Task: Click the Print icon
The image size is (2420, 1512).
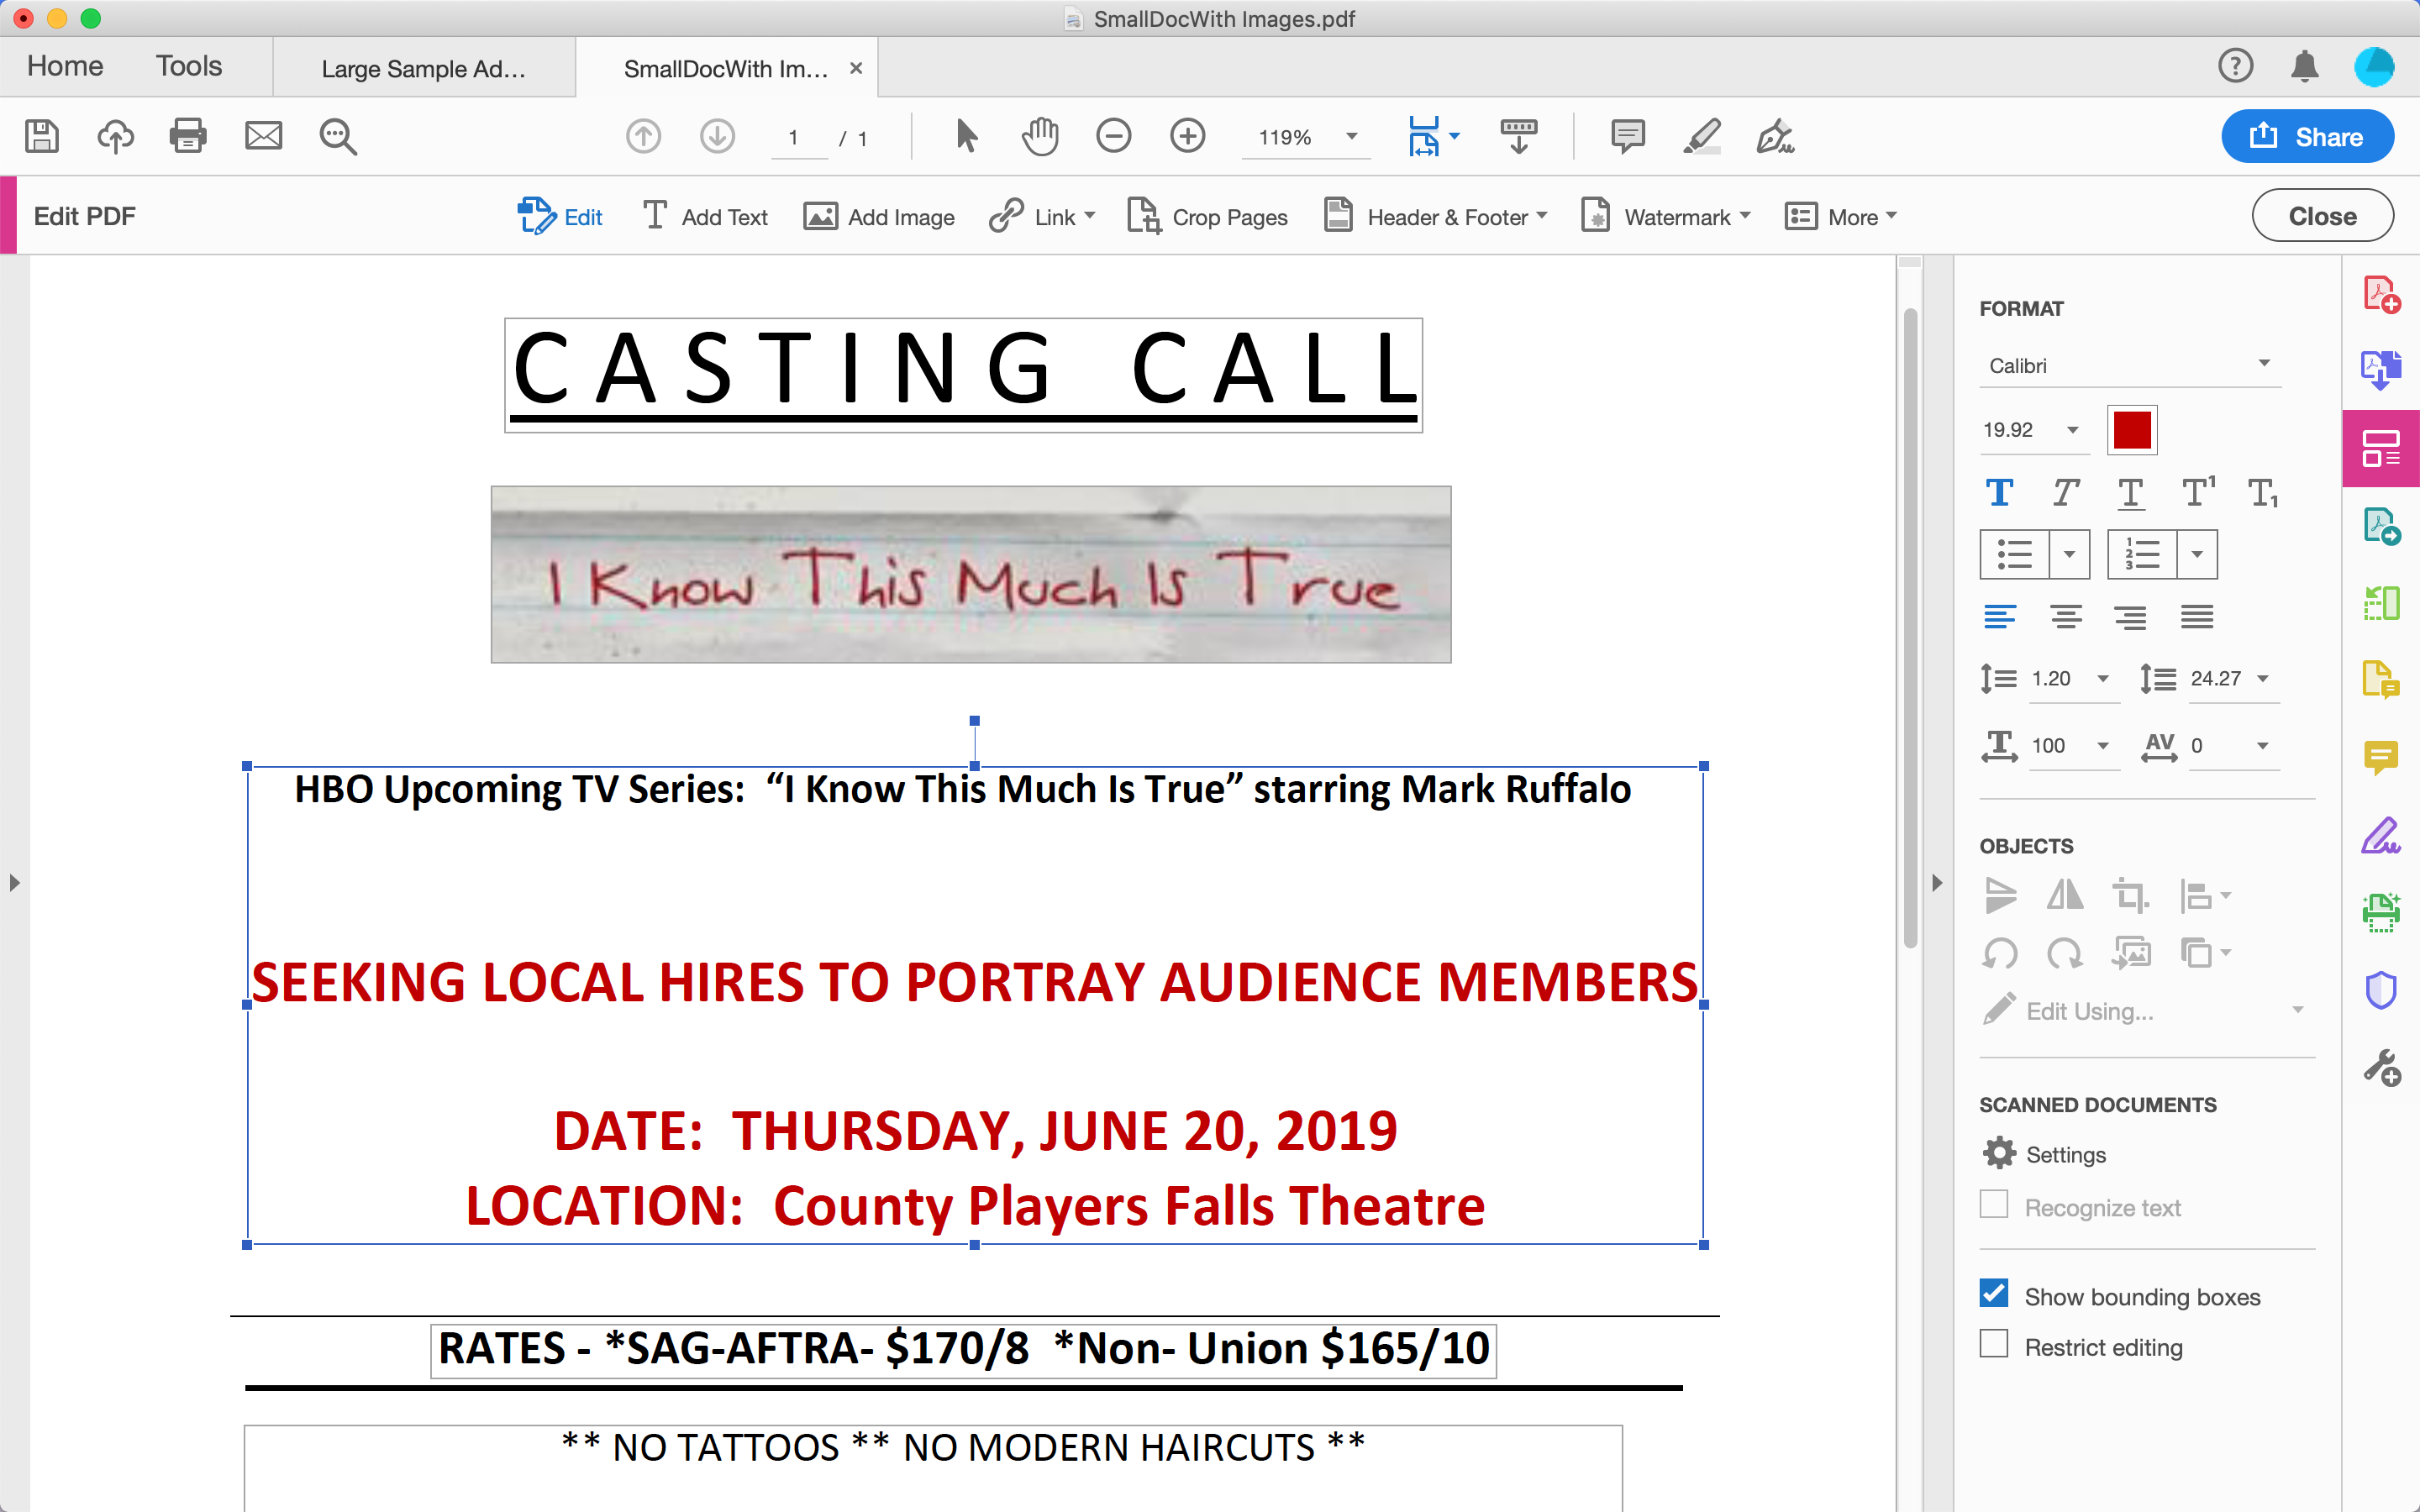Action: click(x=188, y=136)
